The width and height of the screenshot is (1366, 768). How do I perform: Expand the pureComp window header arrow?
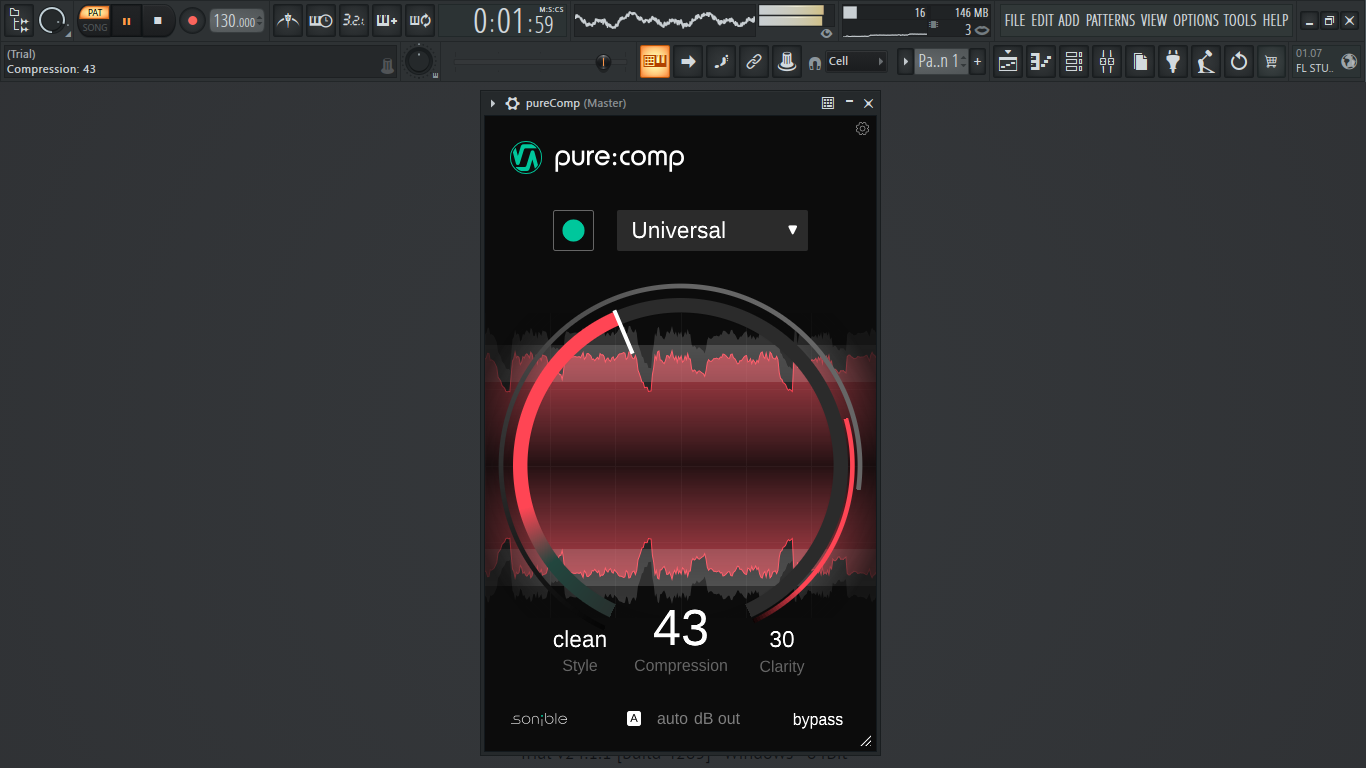click(x=491, y=103)
